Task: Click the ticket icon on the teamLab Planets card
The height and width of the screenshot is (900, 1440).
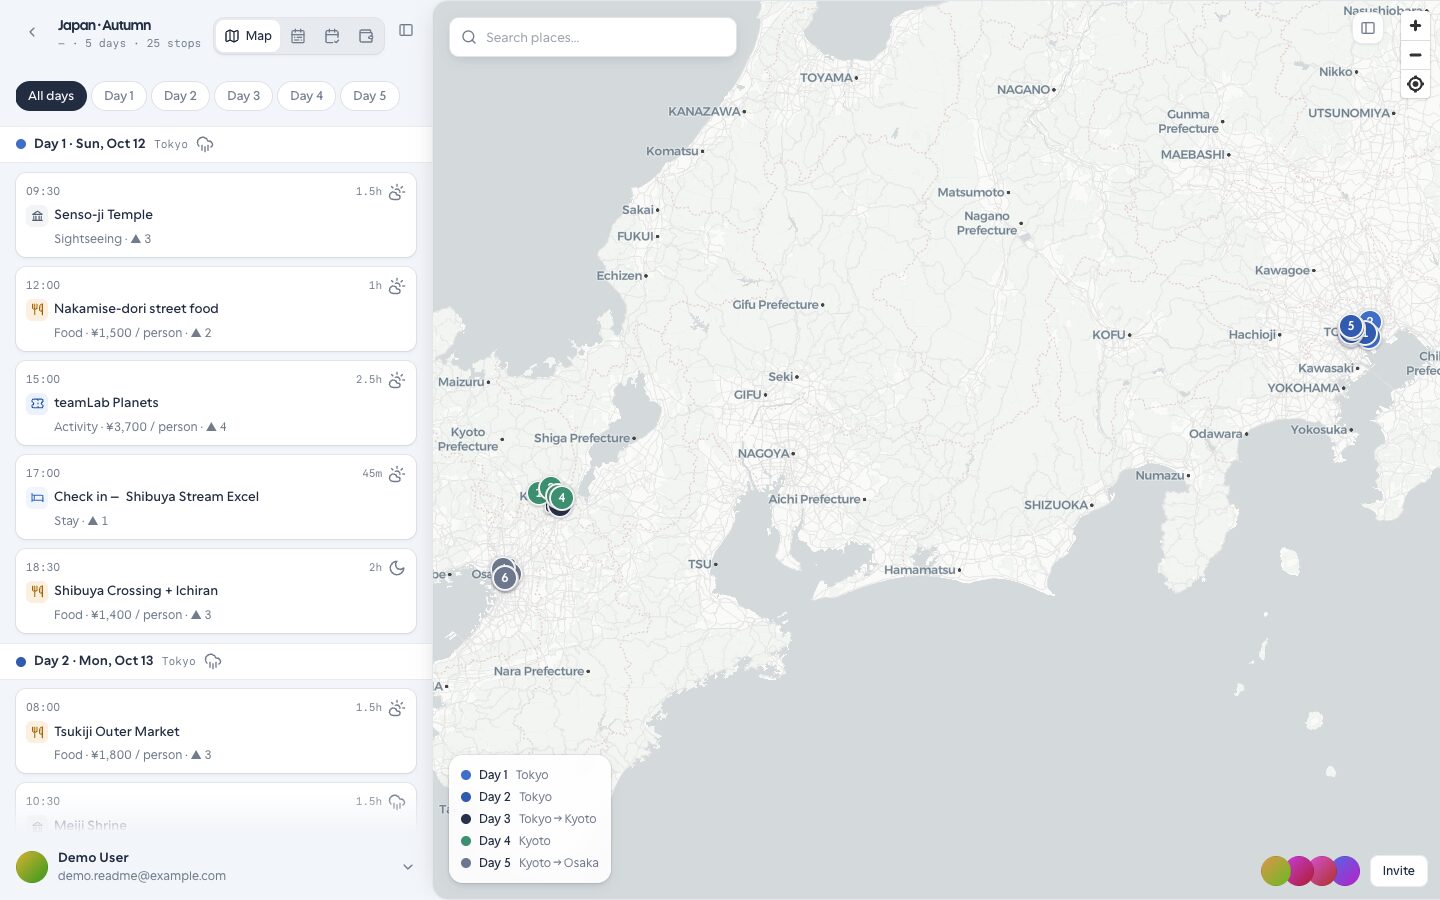Action: tap(37, 403)
